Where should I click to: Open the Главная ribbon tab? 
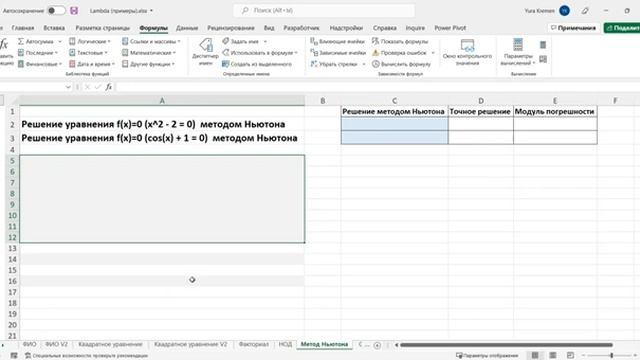pos(23,28)
